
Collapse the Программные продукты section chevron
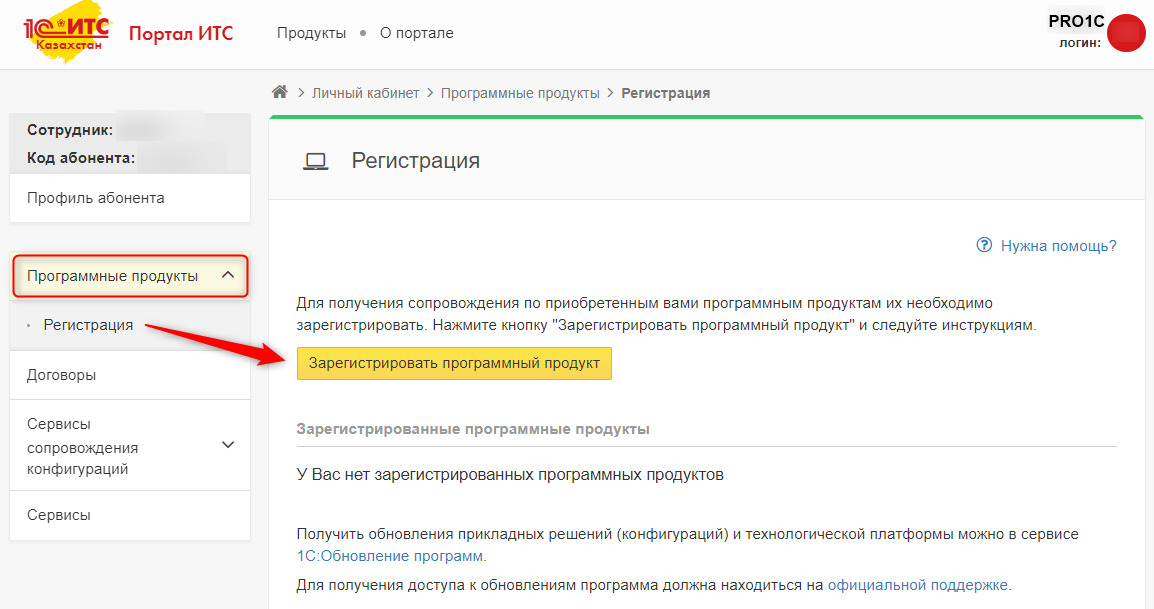coord(228,275)
